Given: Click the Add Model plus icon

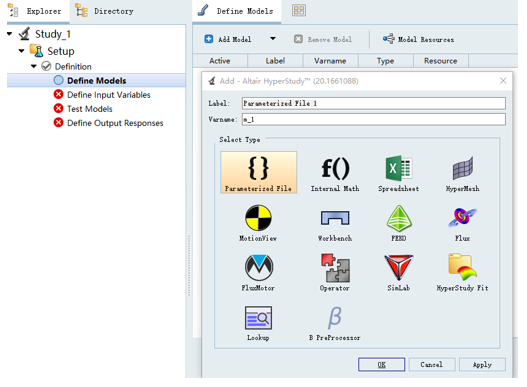Looking at the screenshot, I should click(209, 39).
